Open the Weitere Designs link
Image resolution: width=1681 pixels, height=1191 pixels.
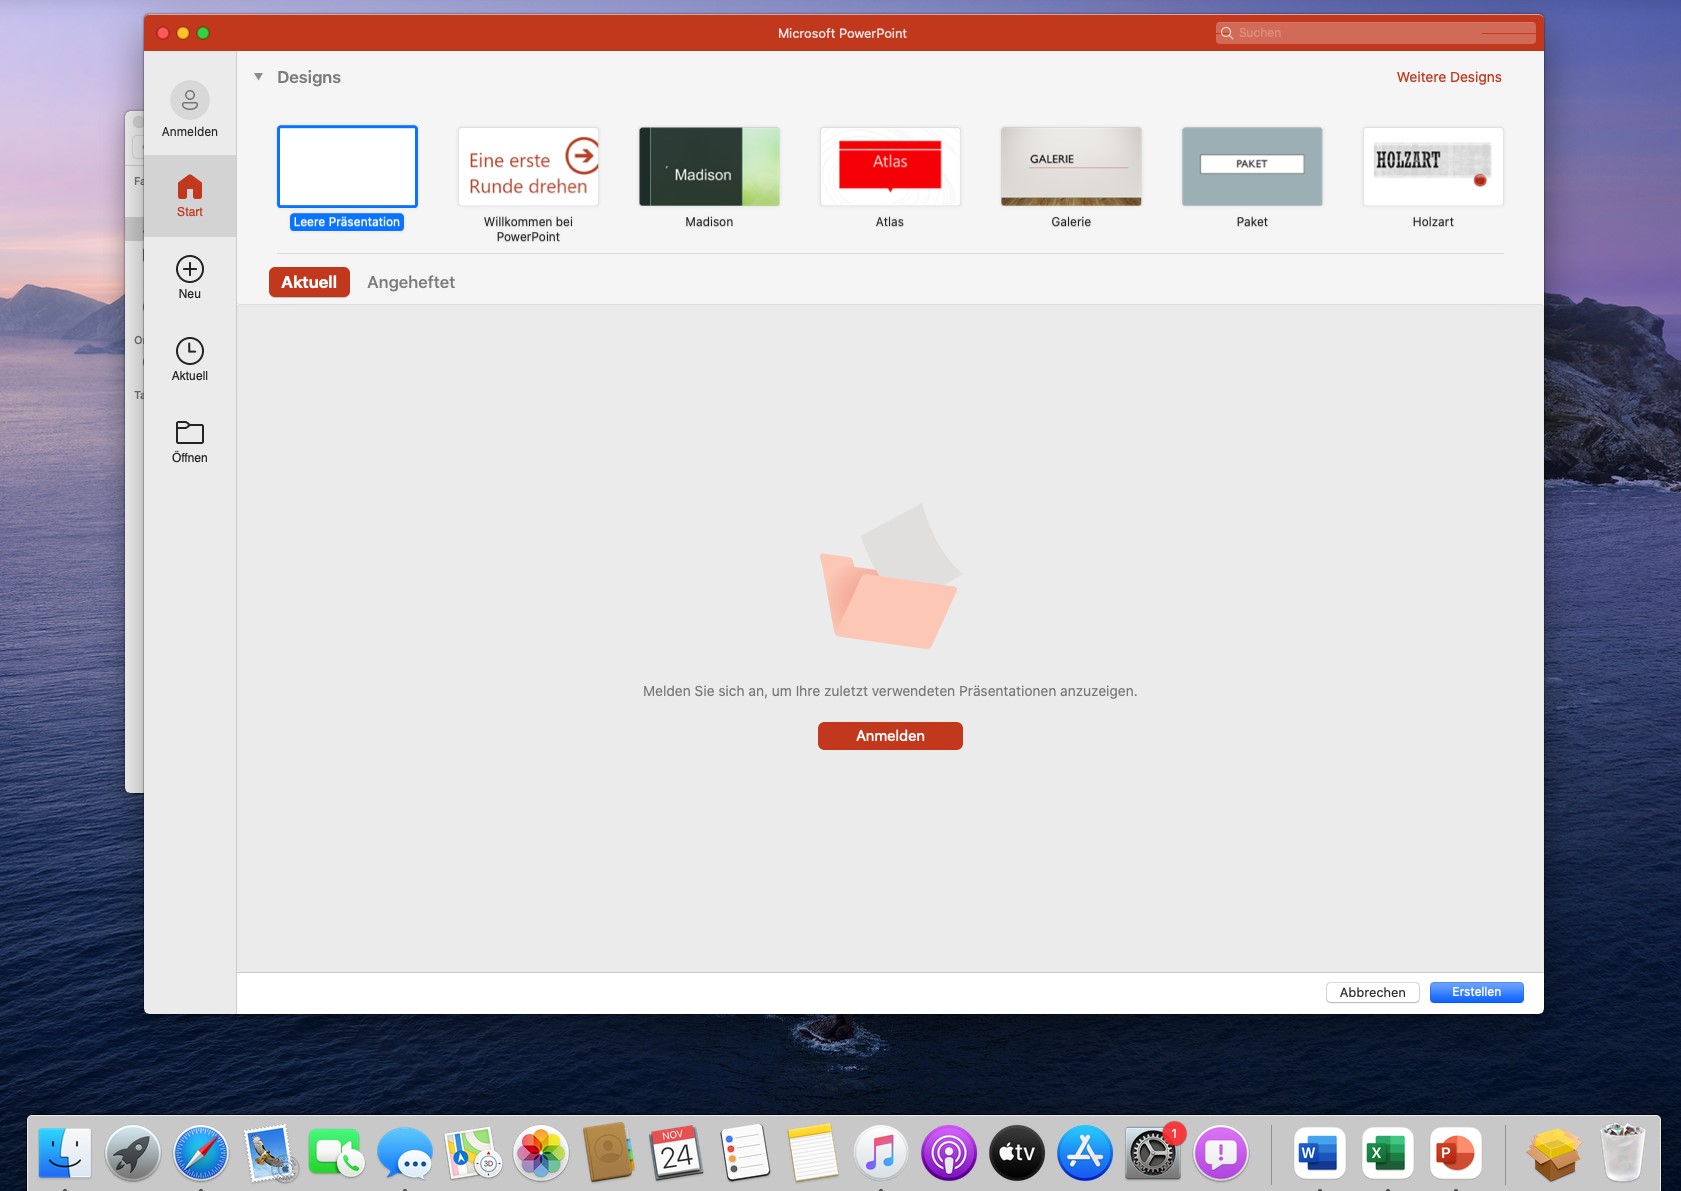pyautogui.click(x=1448, y=77)
